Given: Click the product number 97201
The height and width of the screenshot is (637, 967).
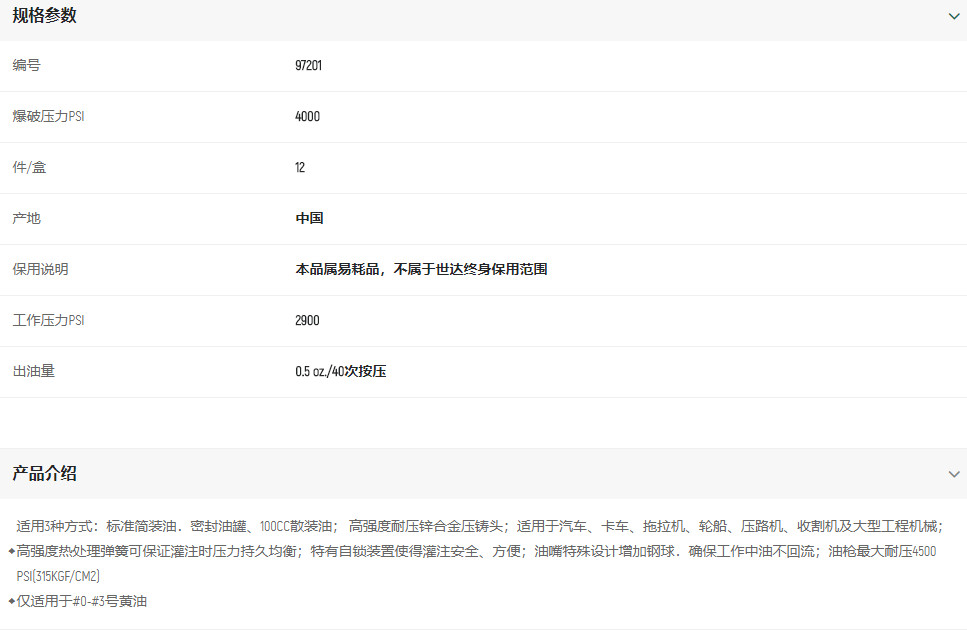Looking at the screenshot, I should tap(308, 66).
